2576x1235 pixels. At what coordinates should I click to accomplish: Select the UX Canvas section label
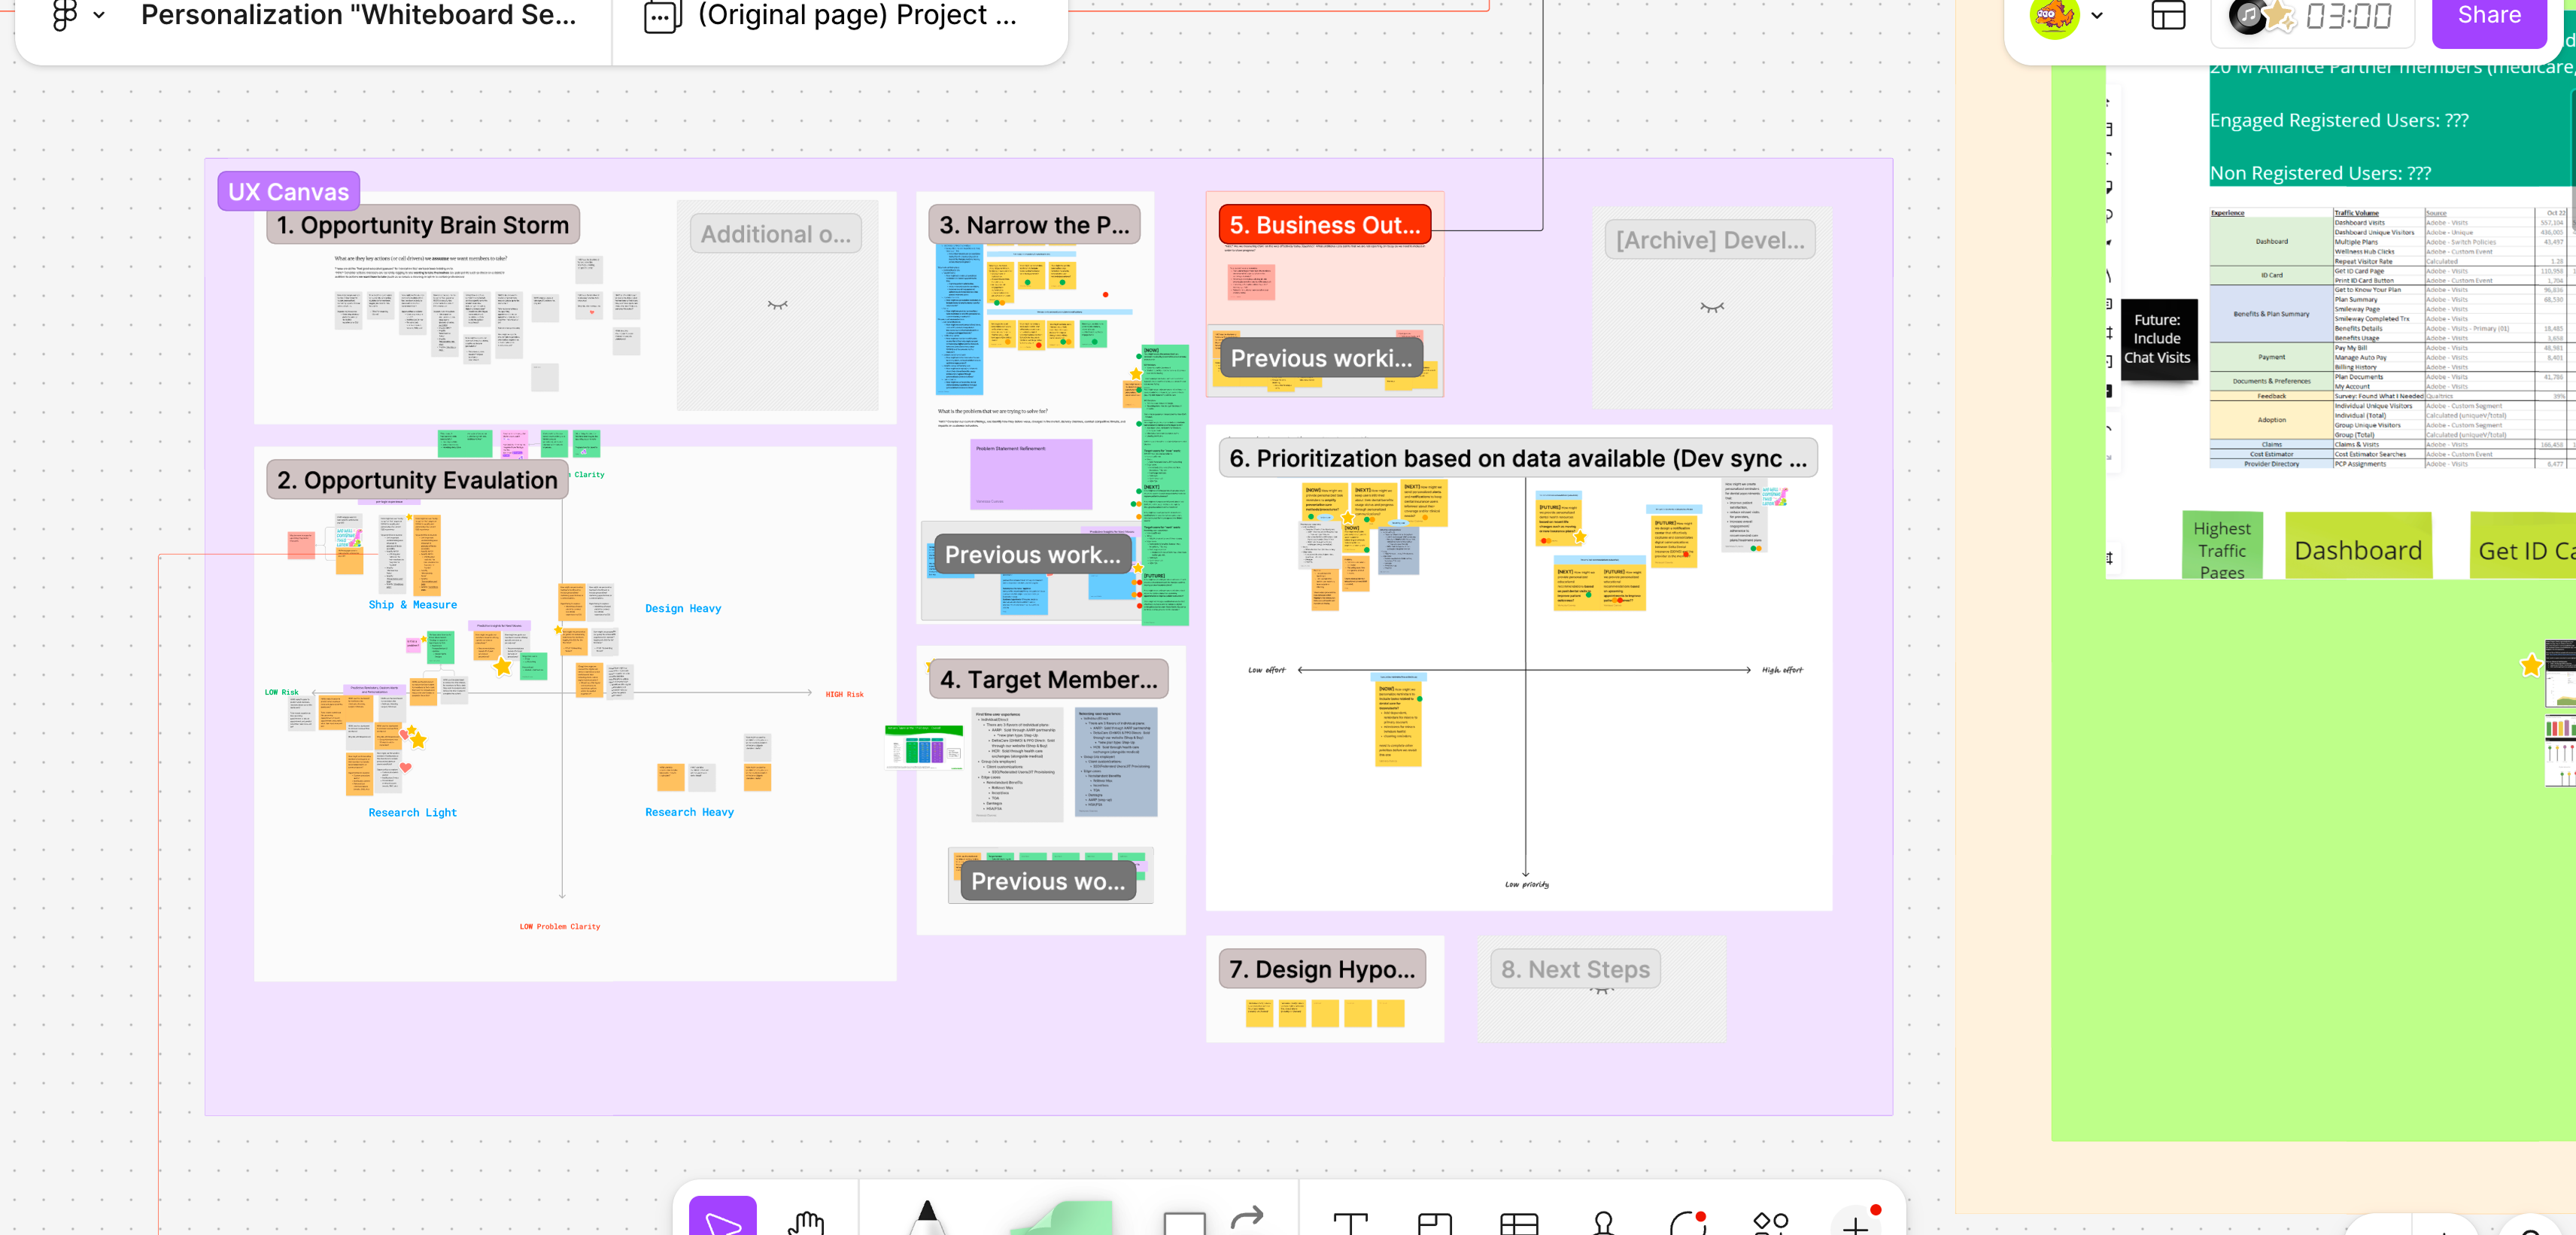coord(288,191)
